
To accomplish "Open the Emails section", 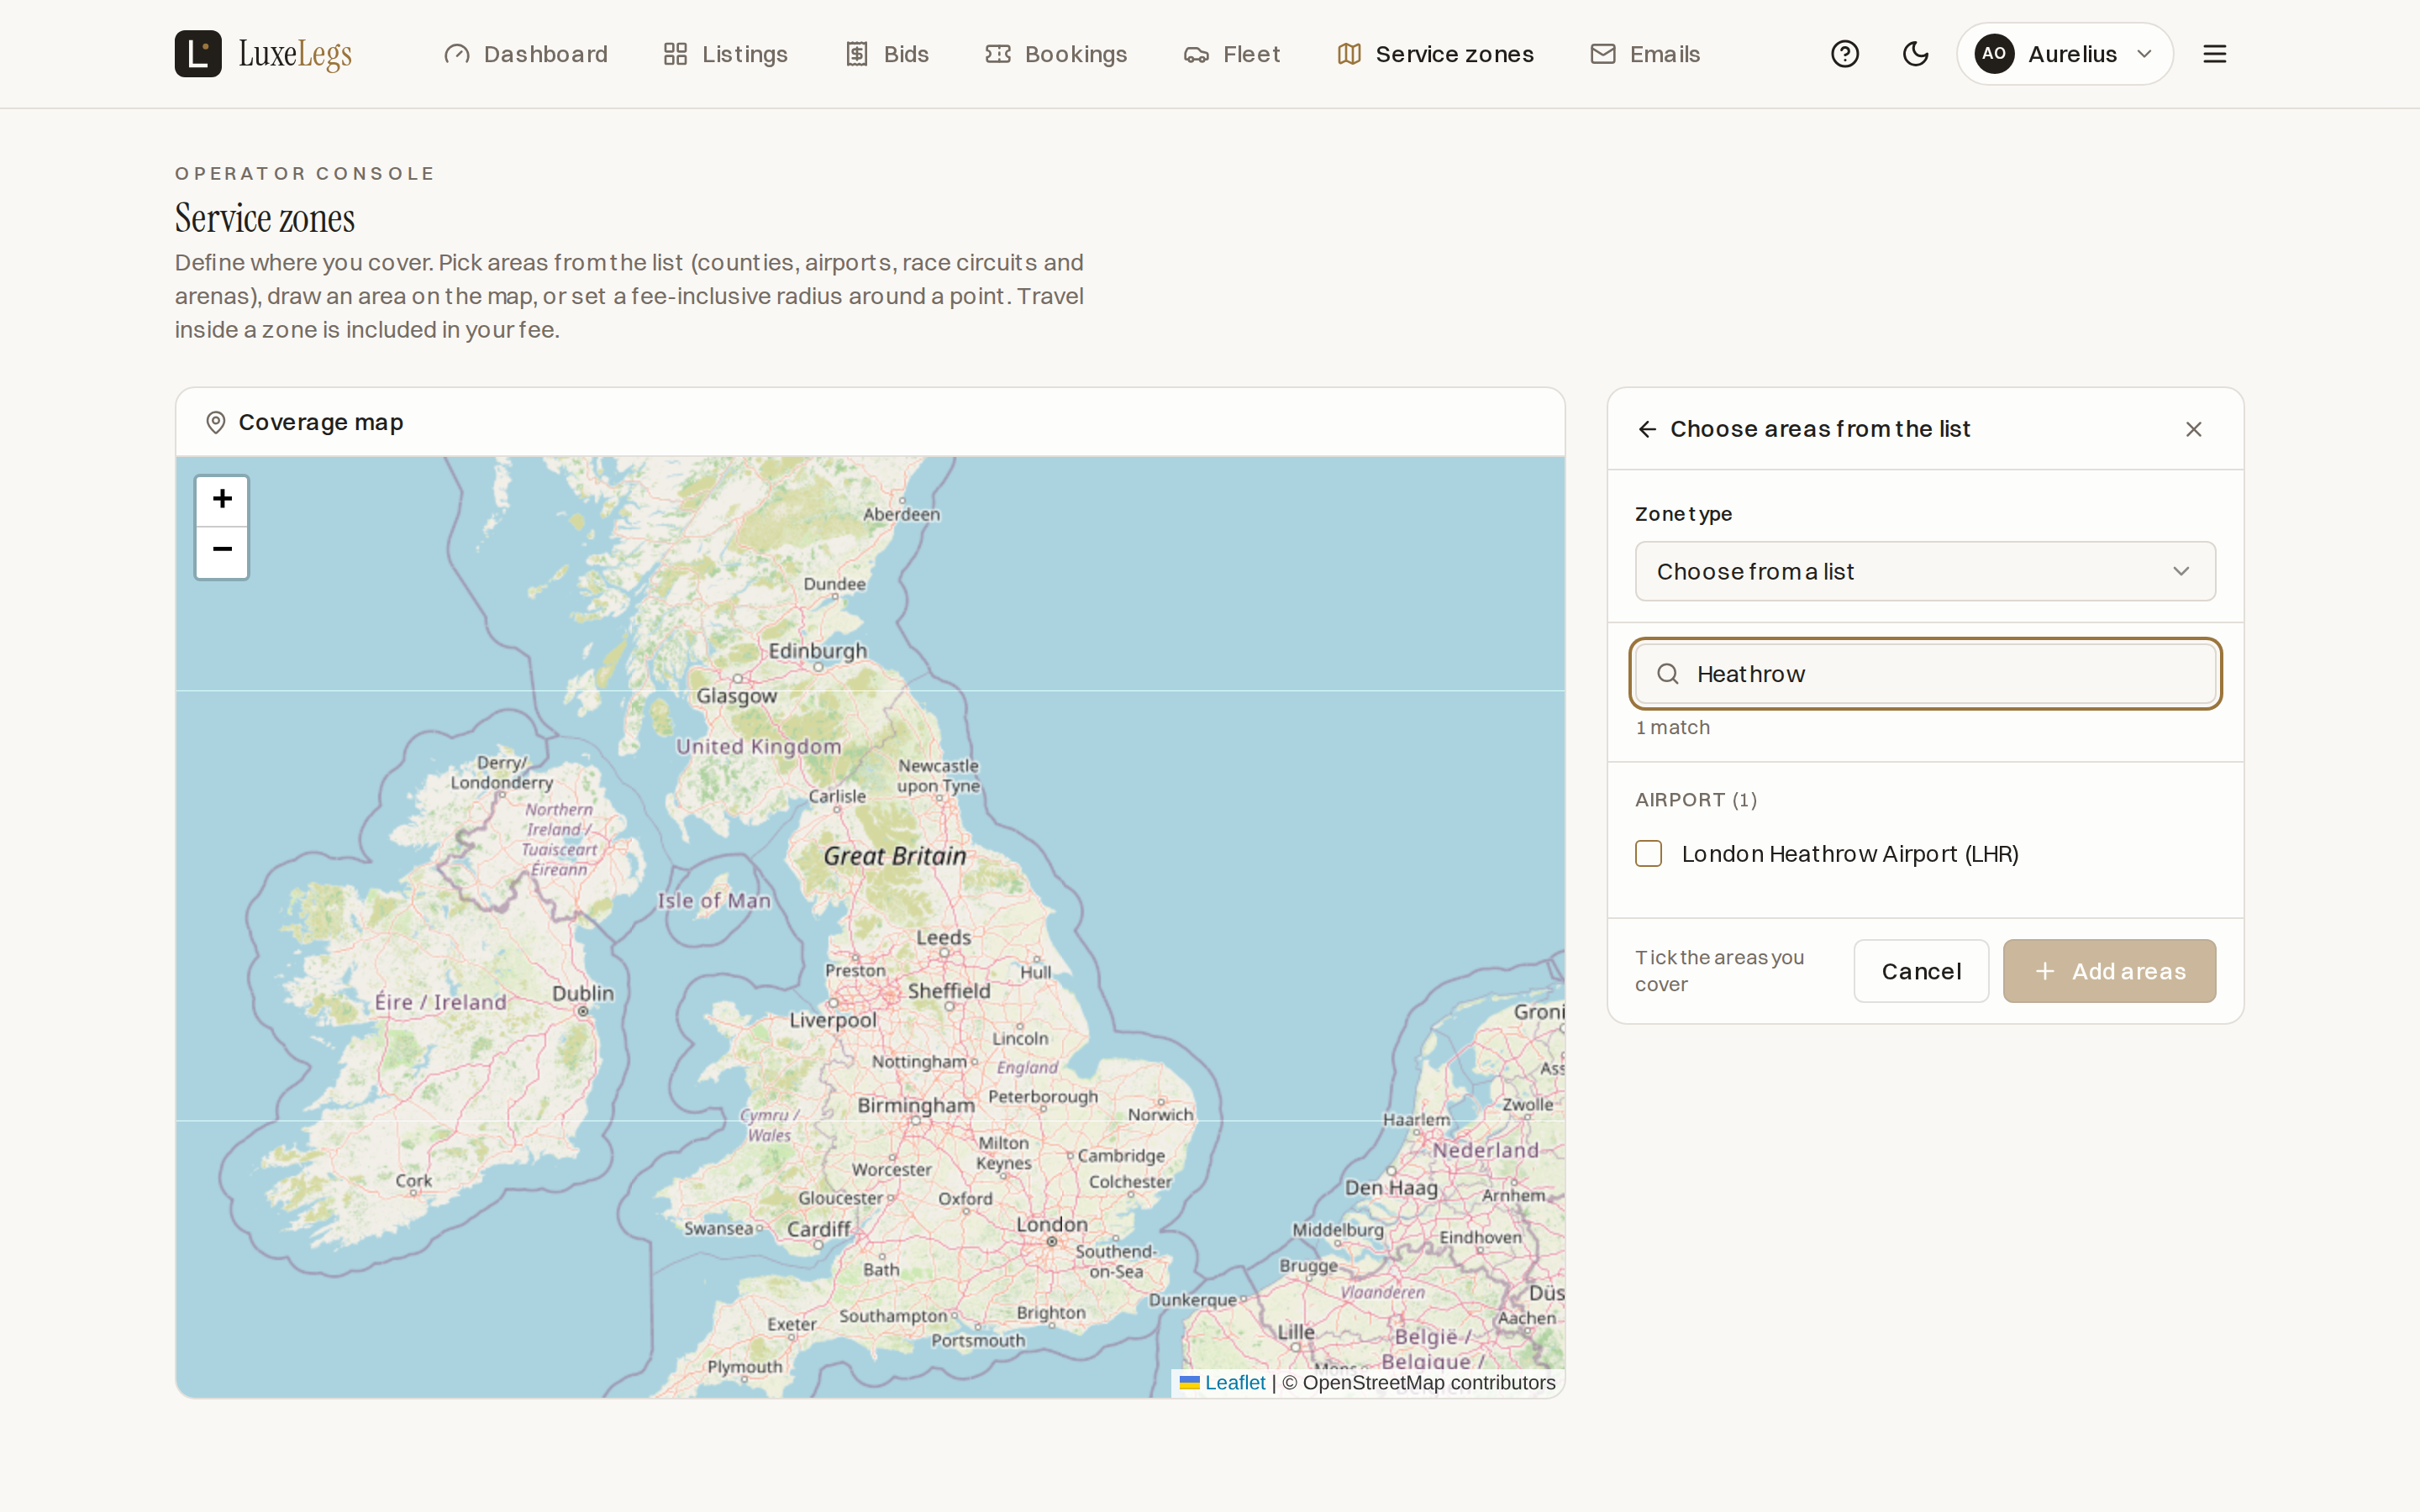I will 1645,54.
